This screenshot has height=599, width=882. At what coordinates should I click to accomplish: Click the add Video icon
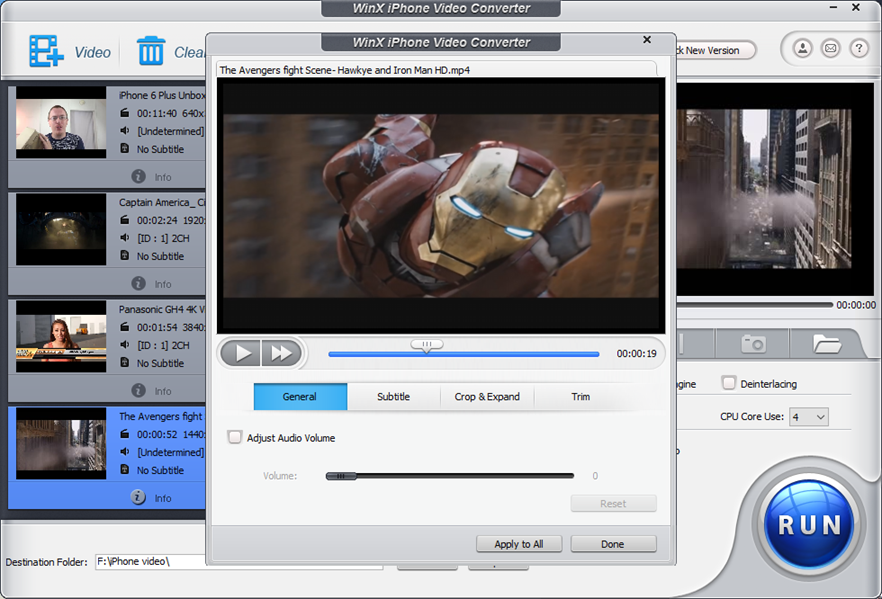(46, 51)
